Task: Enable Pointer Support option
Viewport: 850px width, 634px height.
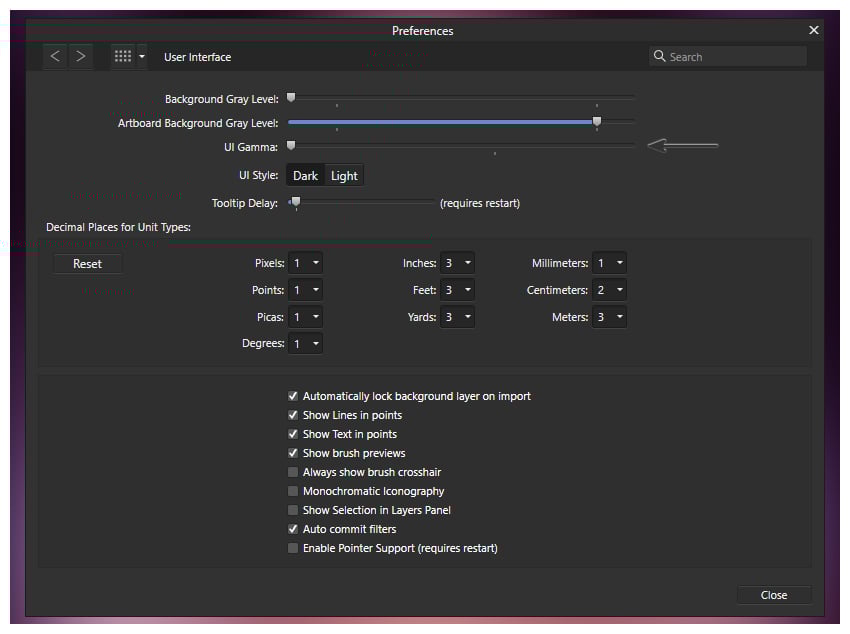Action: 293,548
